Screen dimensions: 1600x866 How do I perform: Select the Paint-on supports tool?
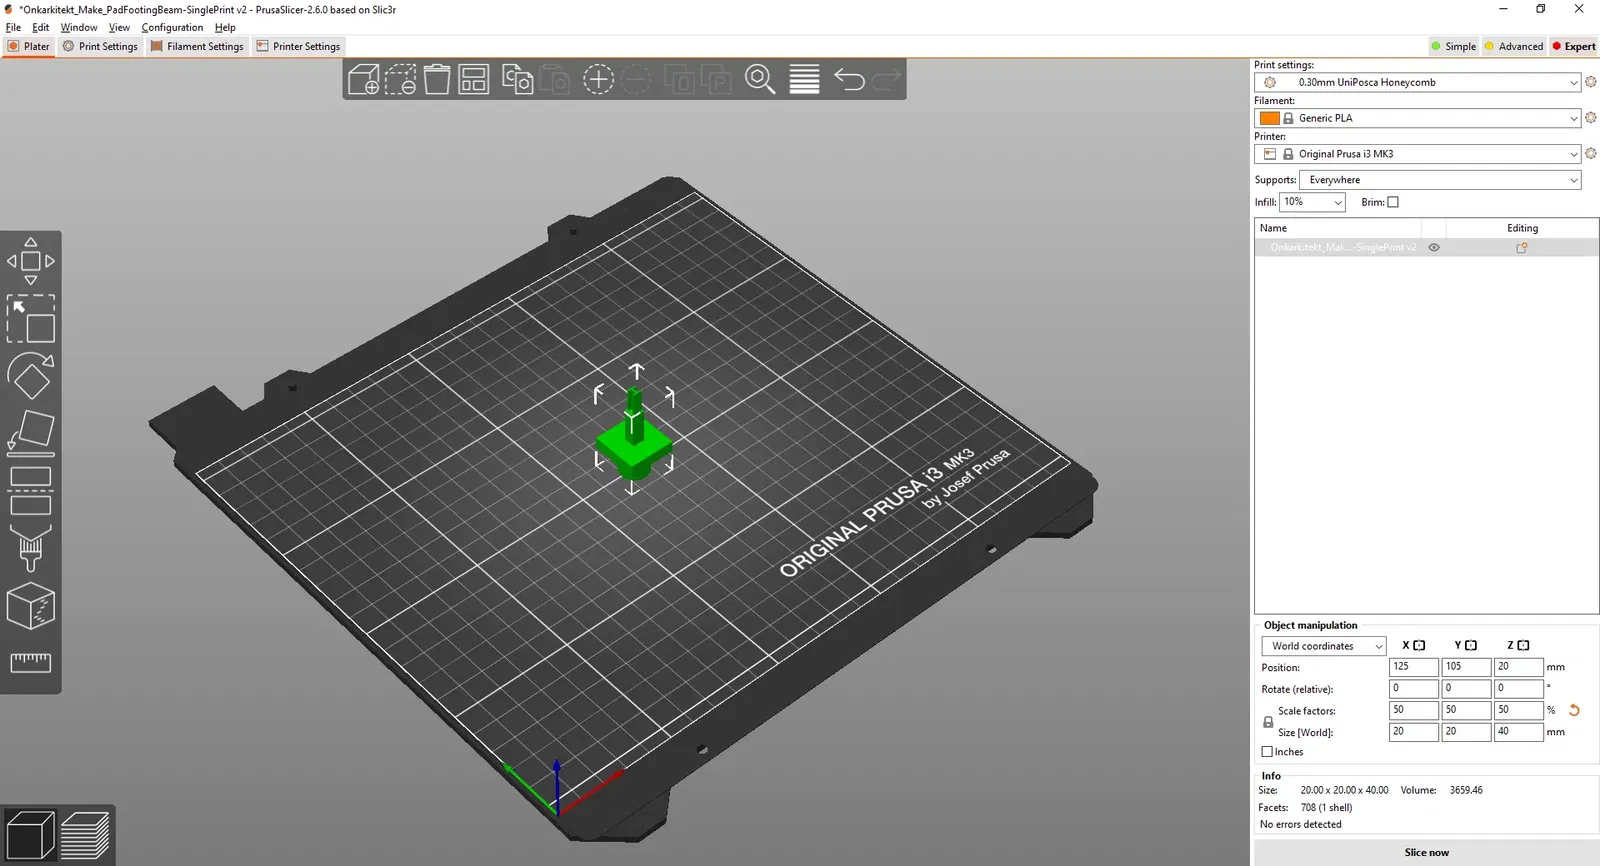pos(31,548)
